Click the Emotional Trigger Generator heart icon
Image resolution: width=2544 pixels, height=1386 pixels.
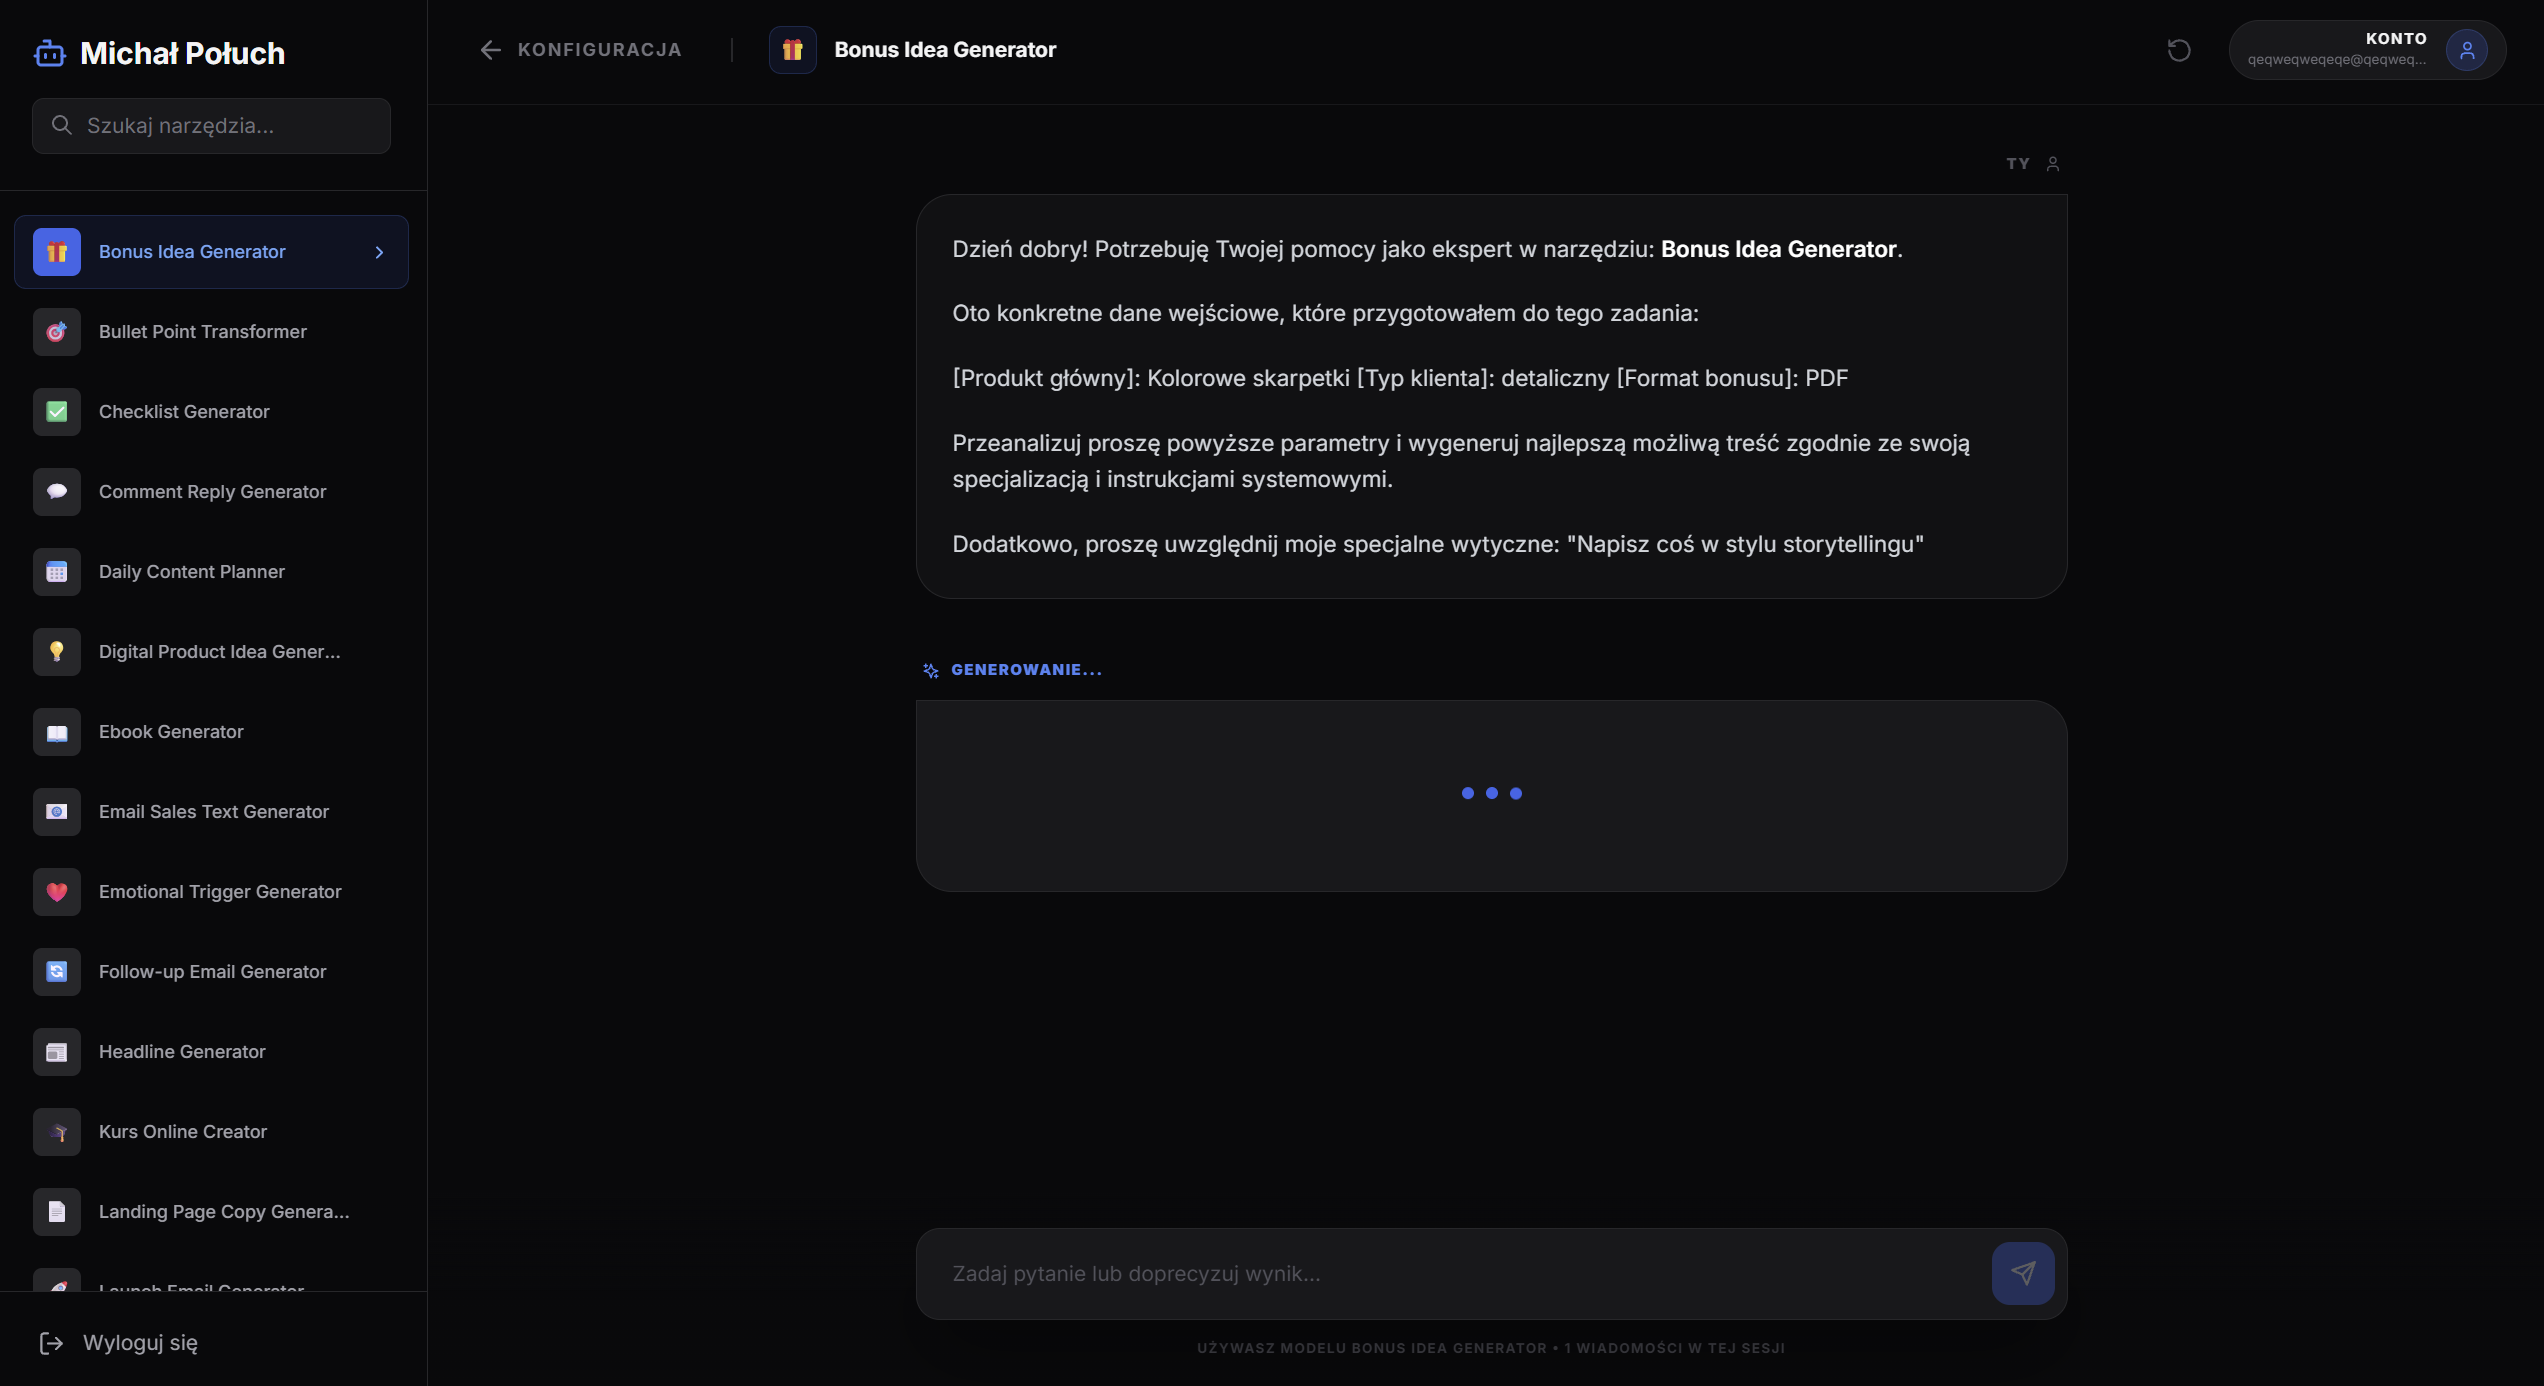57,892
